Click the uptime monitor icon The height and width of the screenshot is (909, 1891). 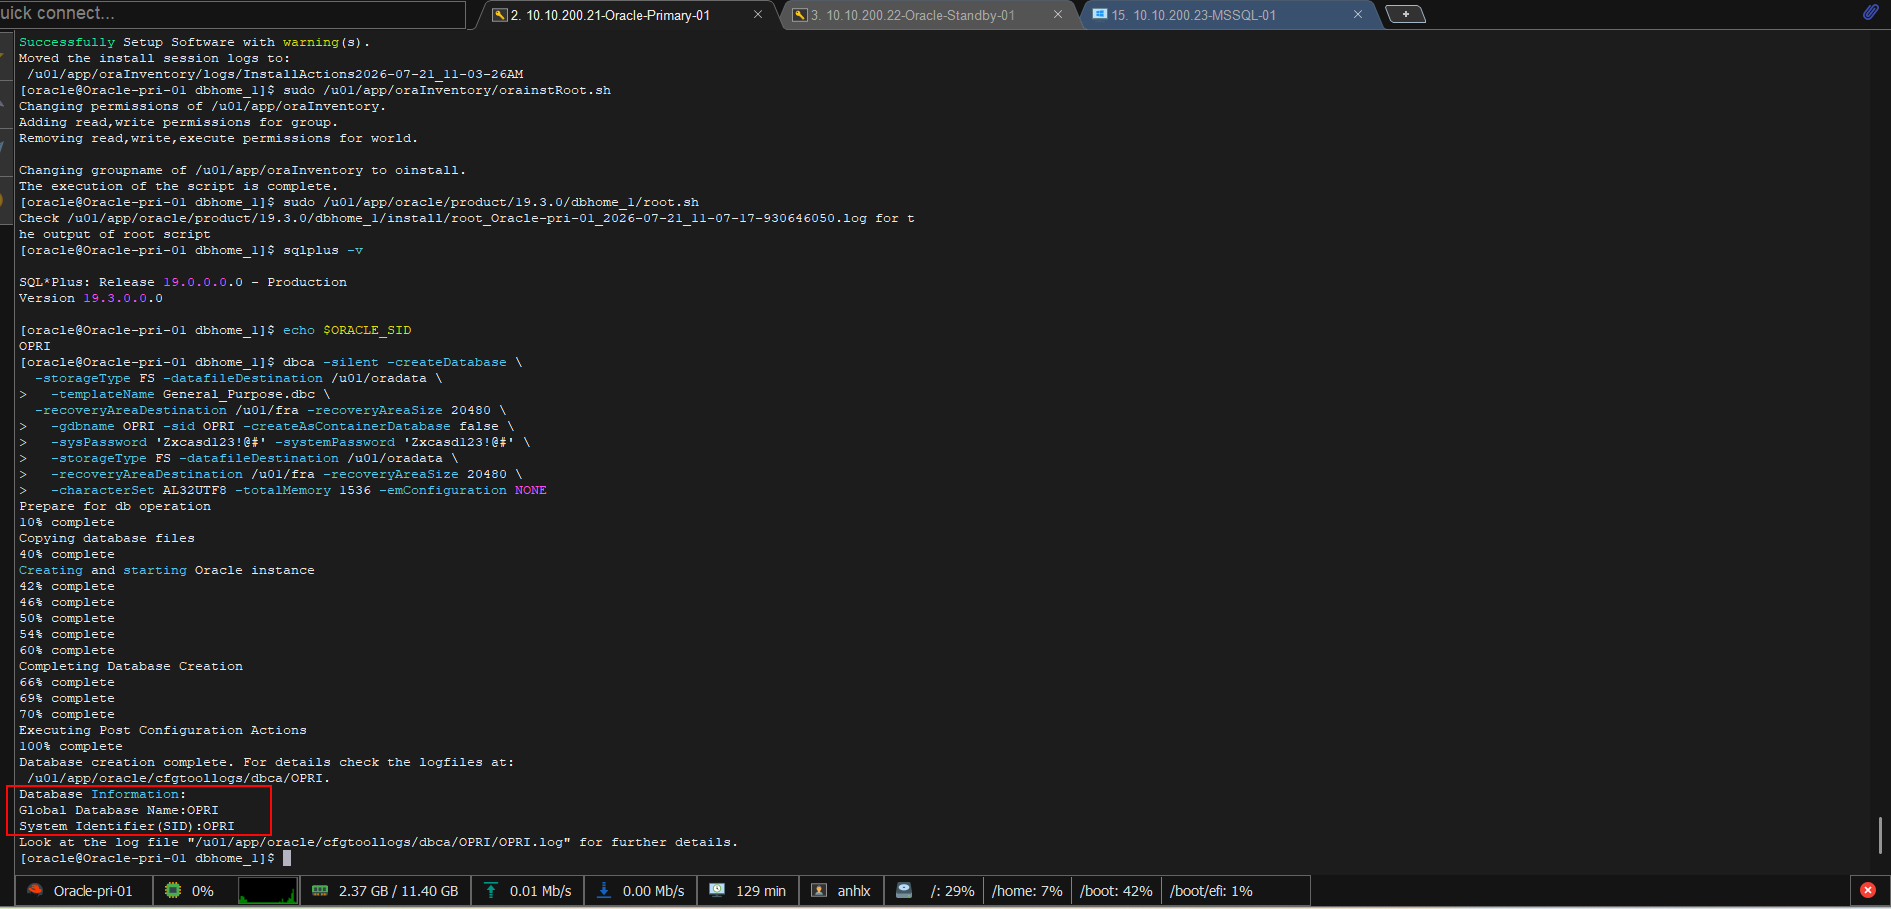point(717,890)
